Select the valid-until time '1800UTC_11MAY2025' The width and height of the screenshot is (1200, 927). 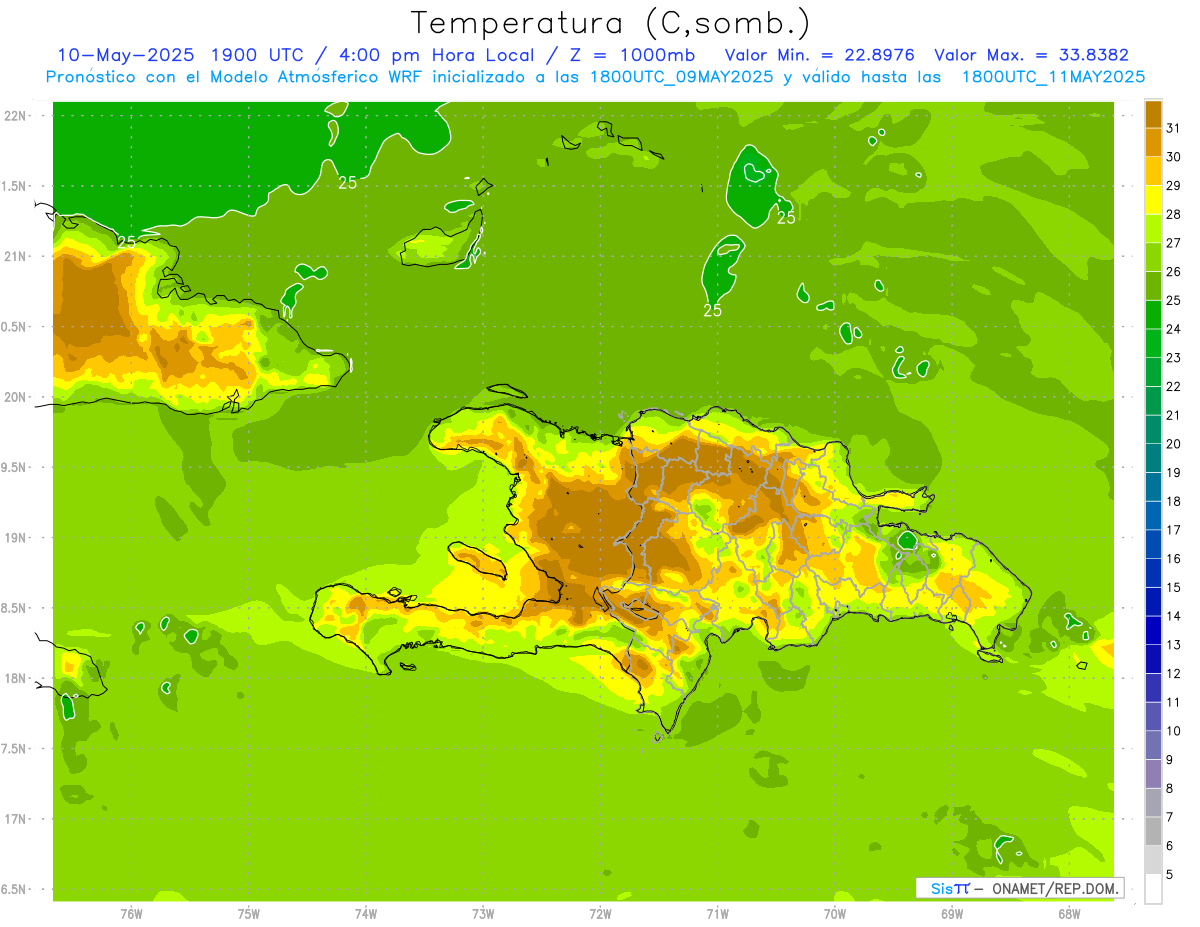pyautogui.click(x=1053, y=77)
